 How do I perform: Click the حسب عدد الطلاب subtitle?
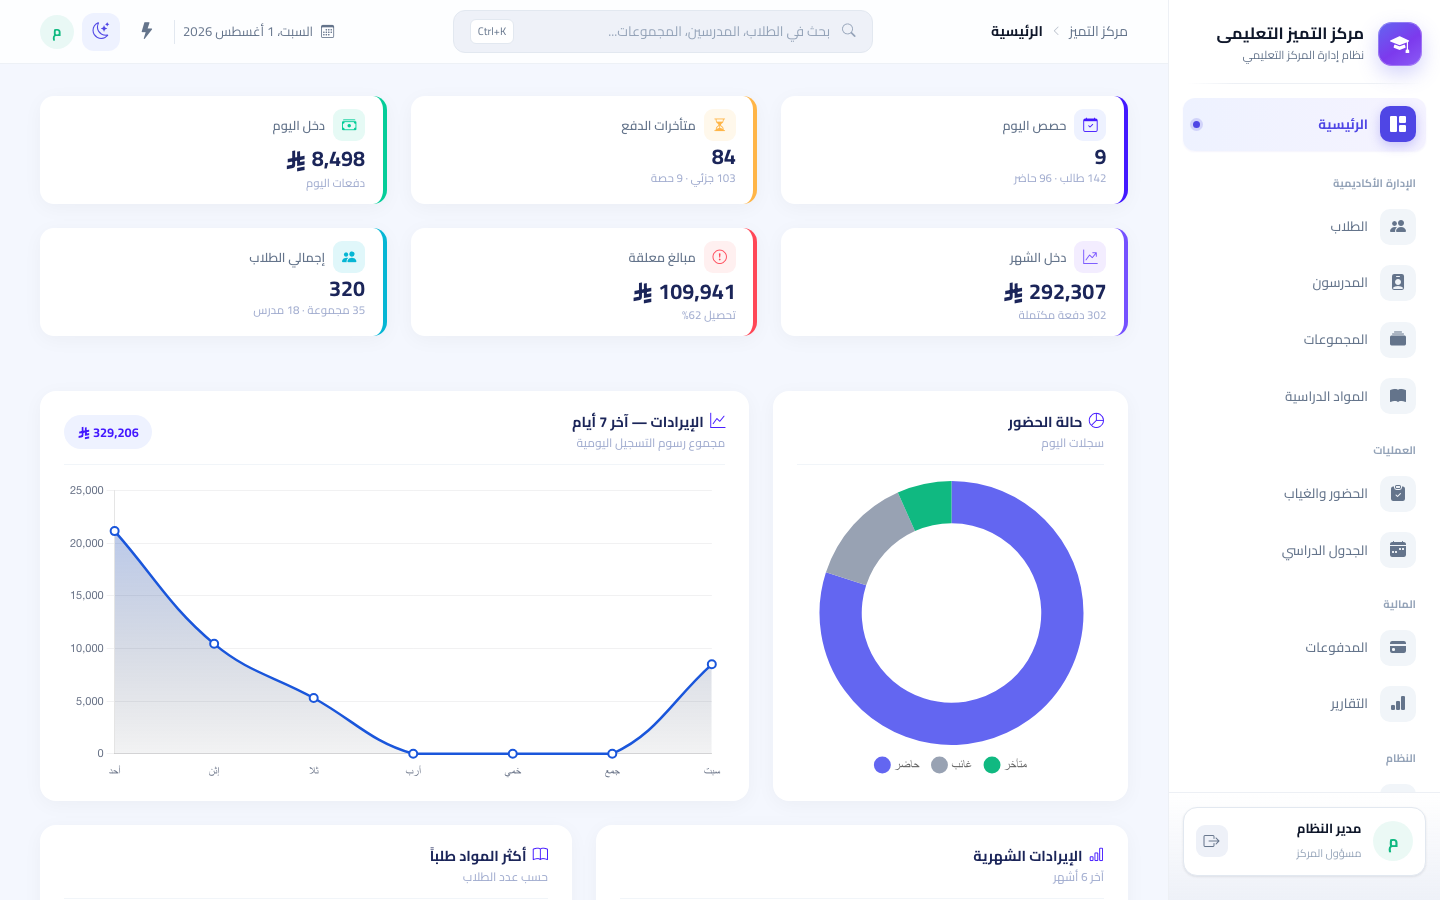505,877
